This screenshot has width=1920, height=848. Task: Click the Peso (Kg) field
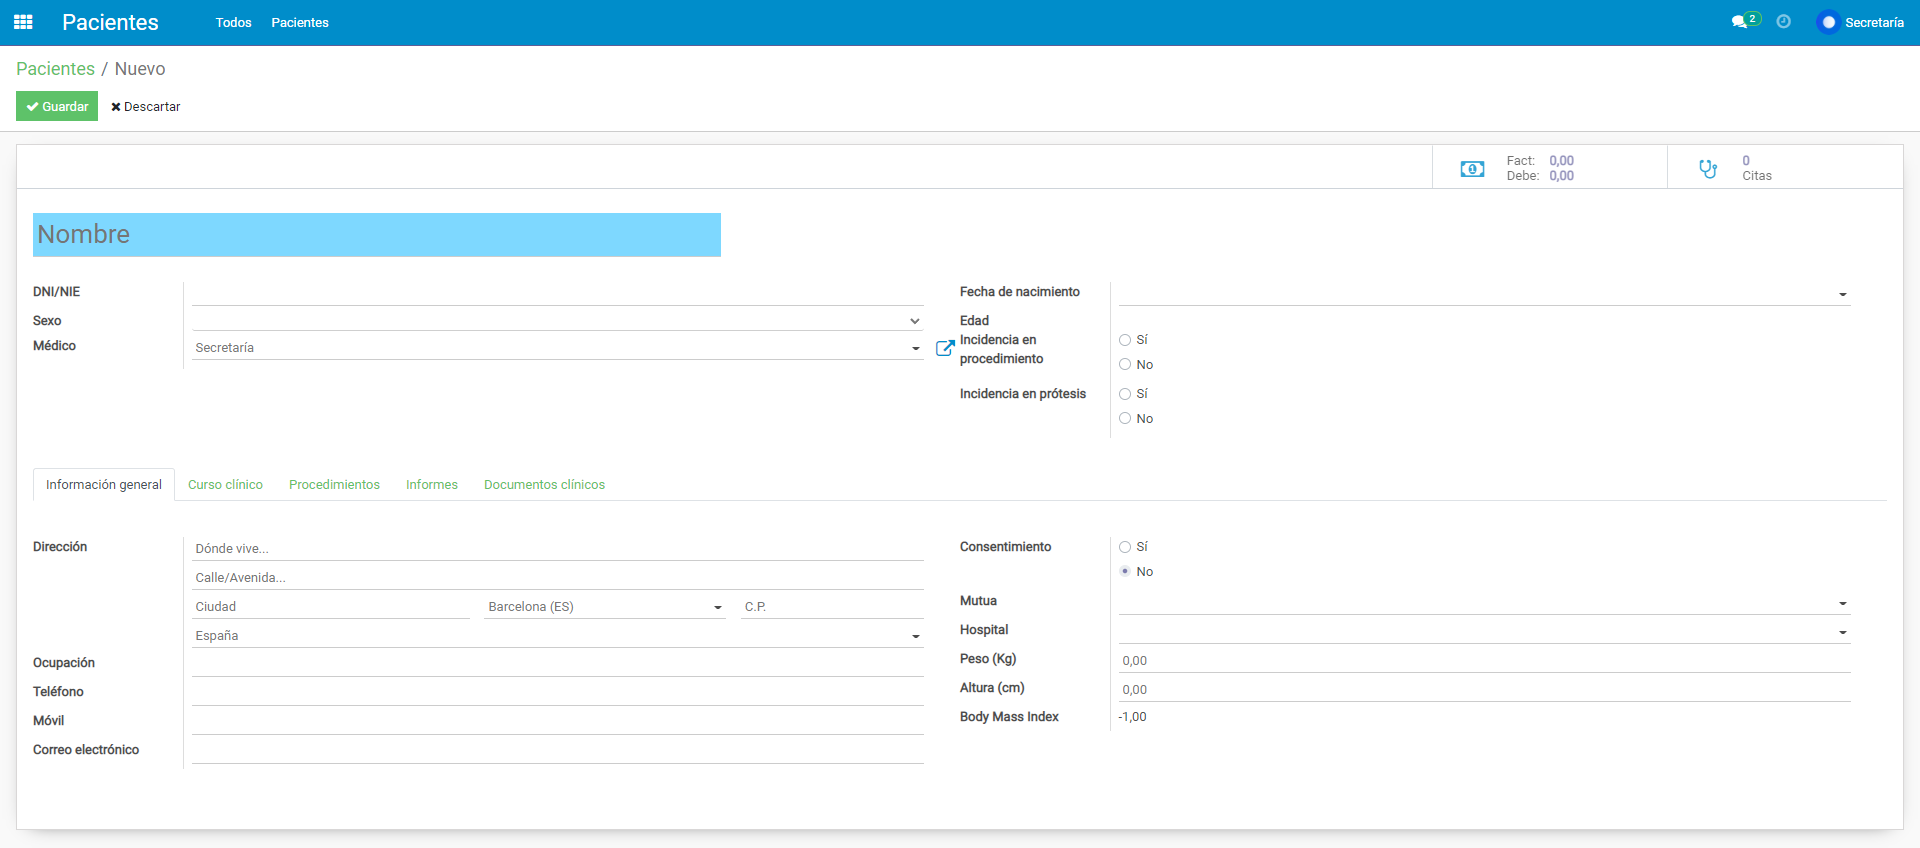pyautogui.click(x=1484, y=661)
